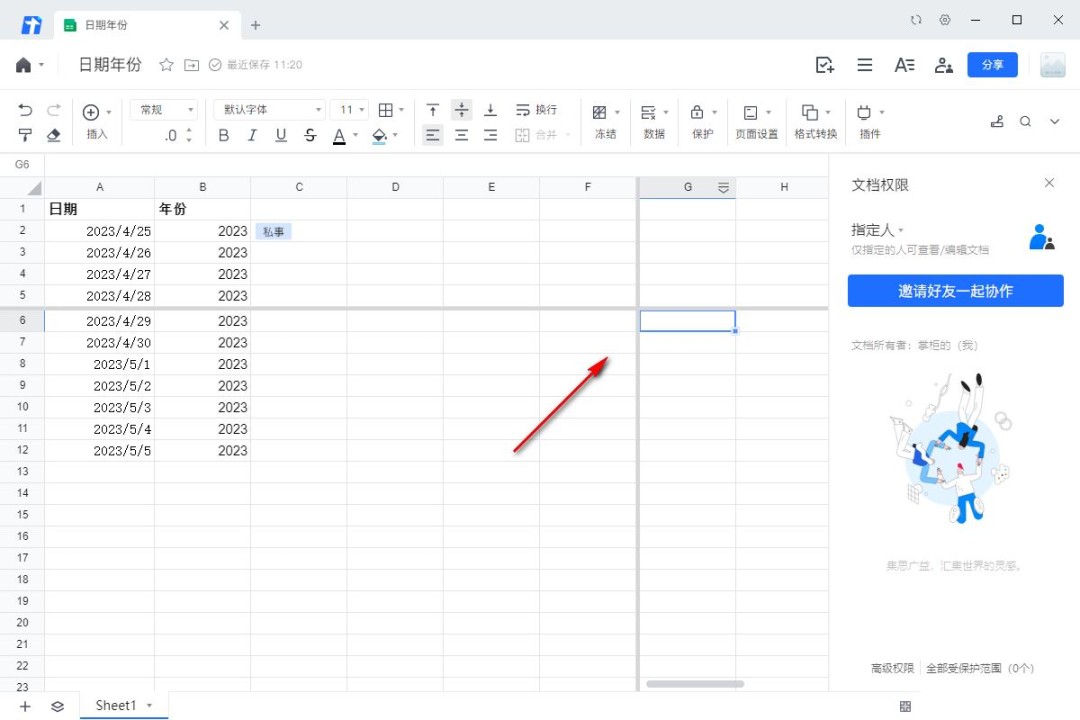Click the blue 分享 button

(x=992, y=65)
